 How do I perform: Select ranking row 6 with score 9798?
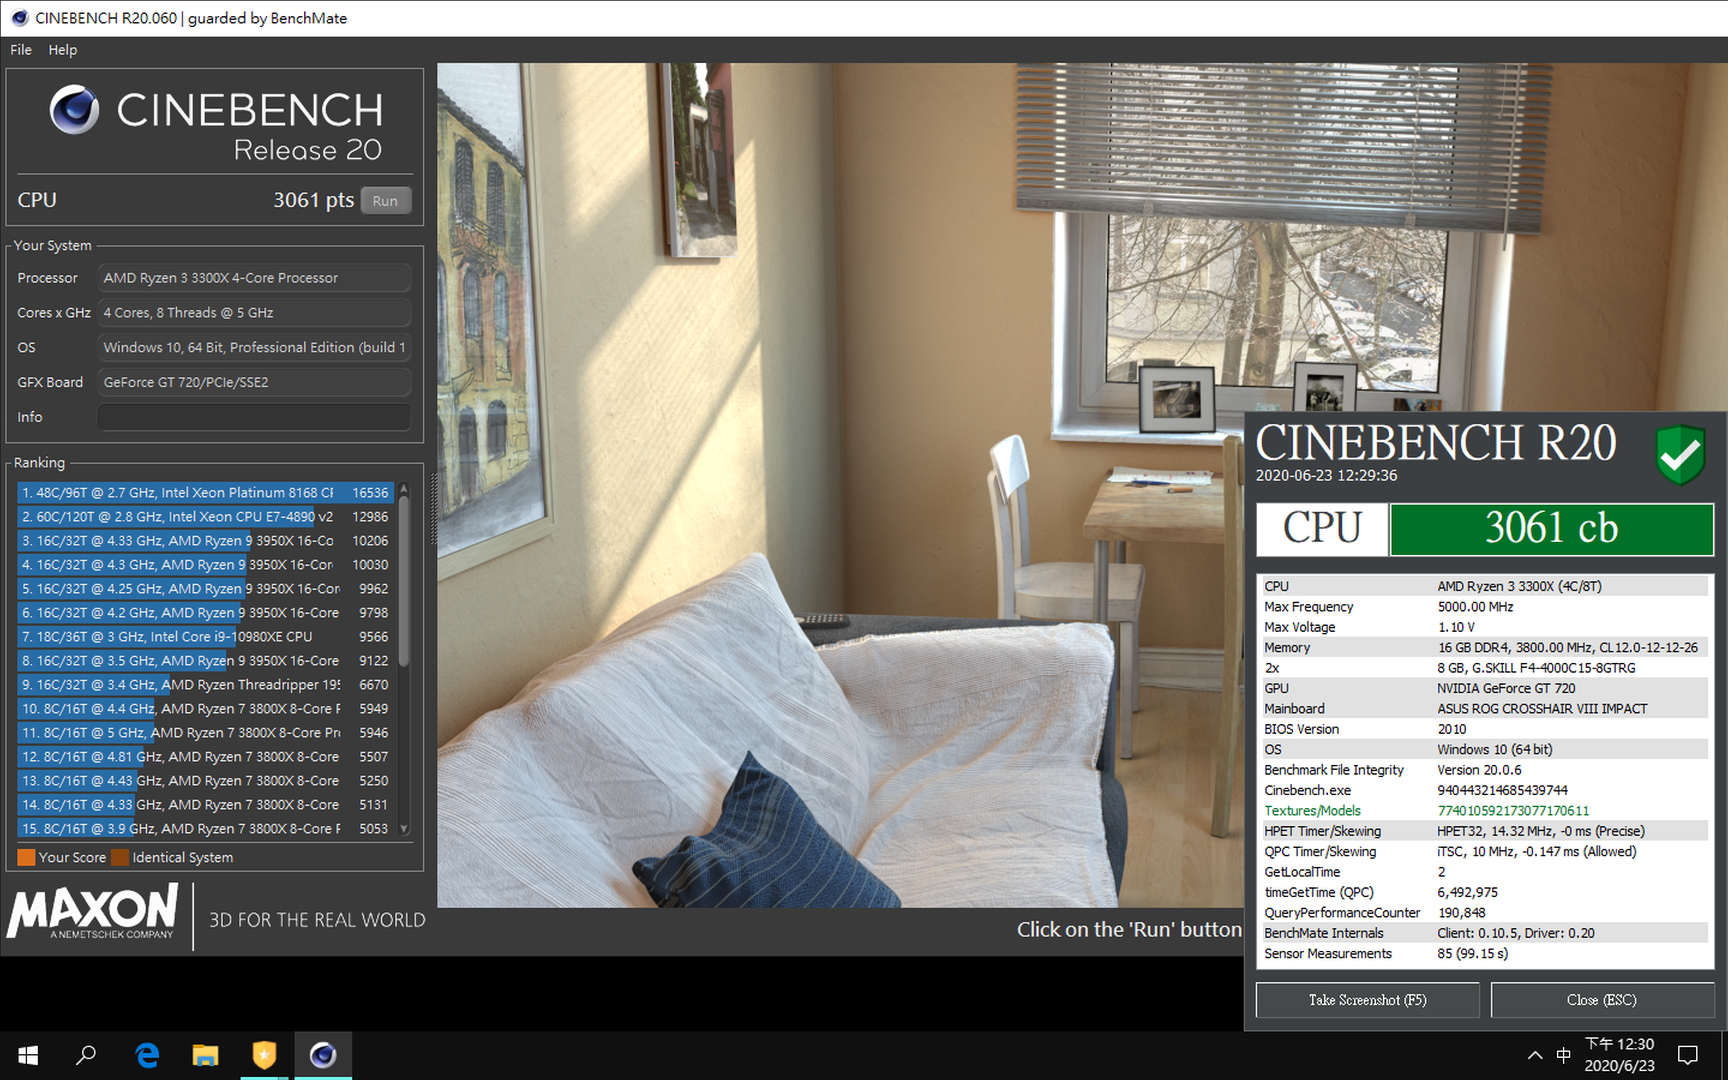pos(205,613)
